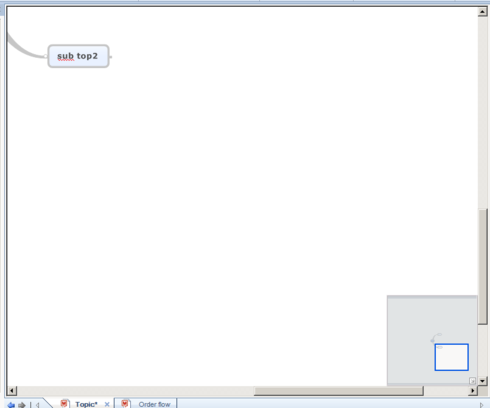Viewport: 490px width, 408px height.
Task: Click the red map icon on Order flow tab
Action: coord(125,404)
